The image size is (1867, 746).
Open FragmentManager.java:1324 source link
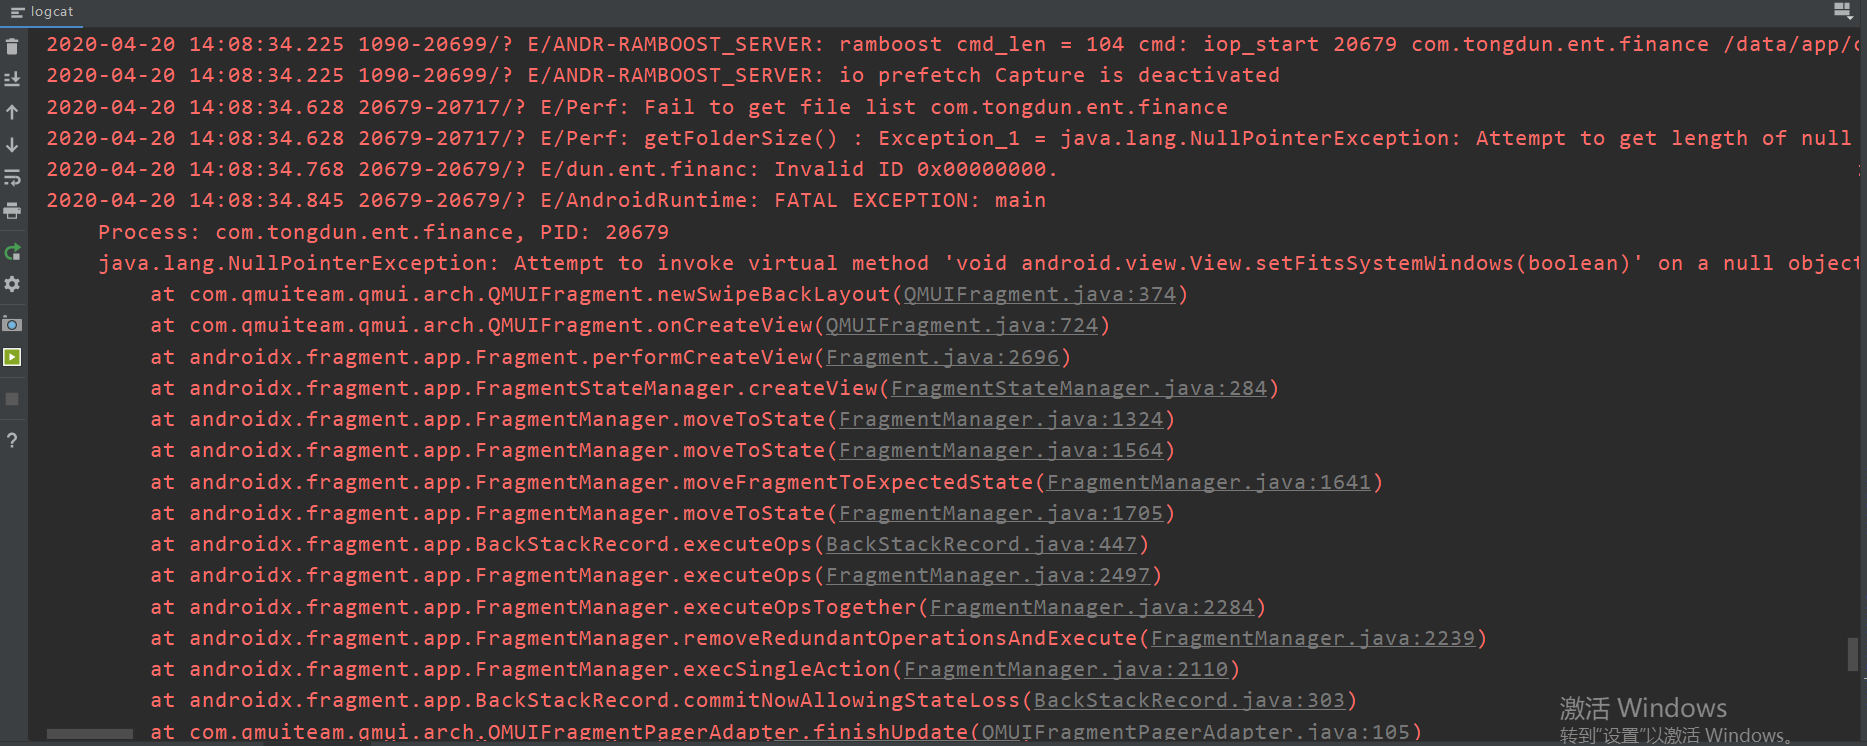tap(1001, 419)
